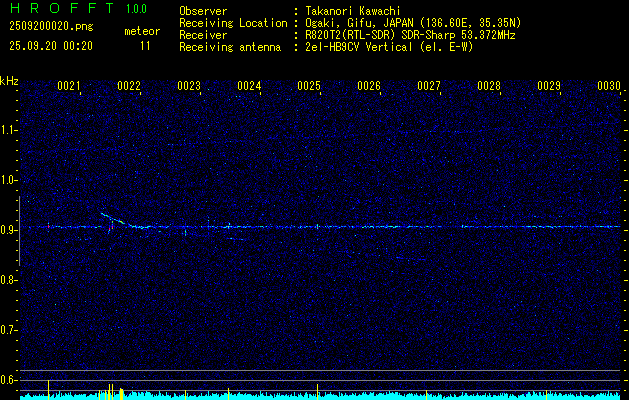
Task: Click time marker 0030
Action: pyautogui.click(x=609, y=86)
